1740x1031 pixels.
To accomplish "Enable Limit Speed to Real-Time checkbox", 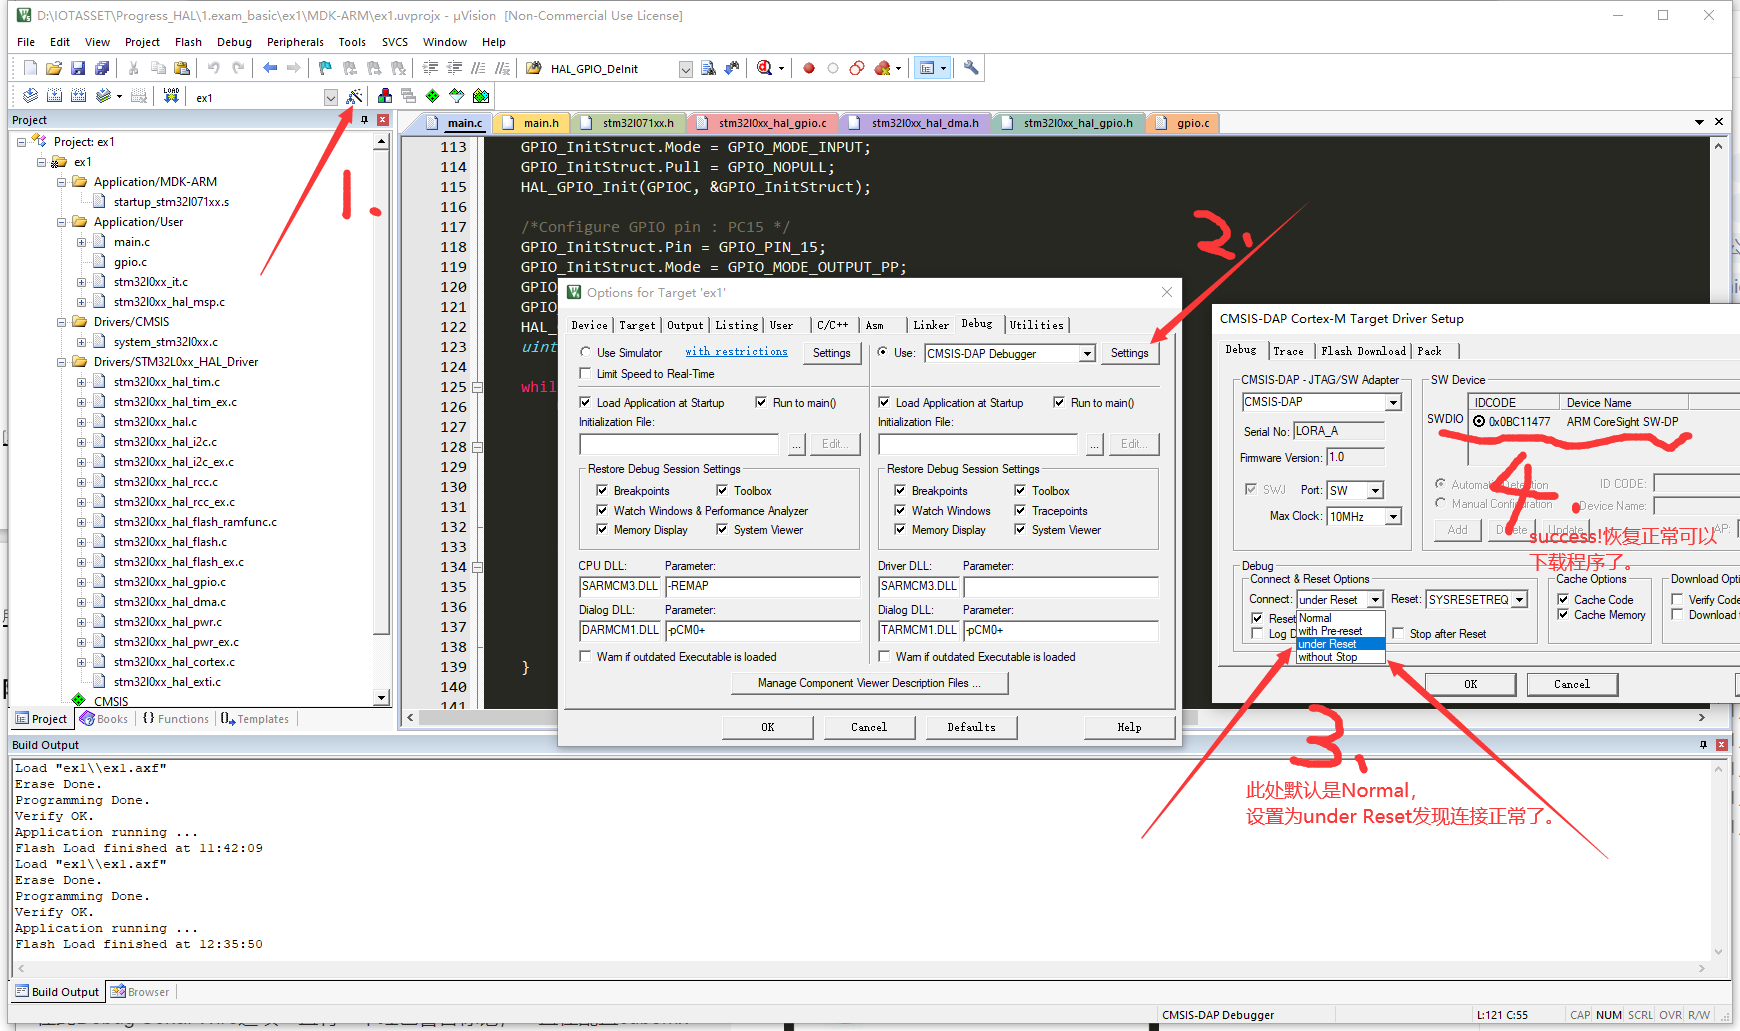I will pos(586,373).
